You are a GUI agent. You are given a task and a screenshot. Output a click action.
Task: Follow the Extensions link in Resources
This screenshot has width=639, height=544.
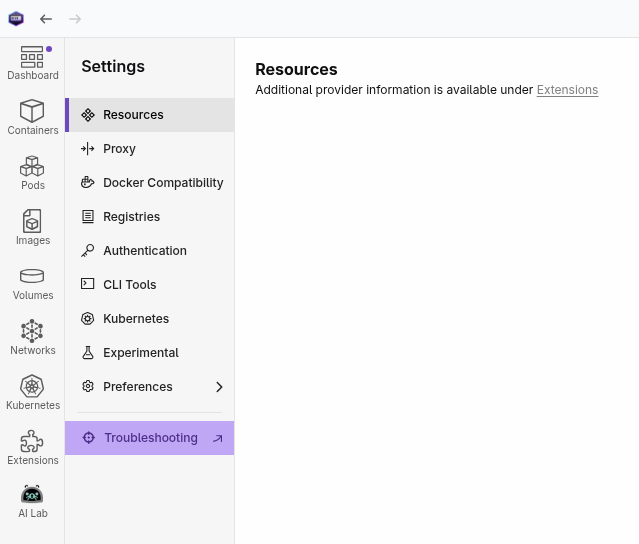[x=567, y=90]
